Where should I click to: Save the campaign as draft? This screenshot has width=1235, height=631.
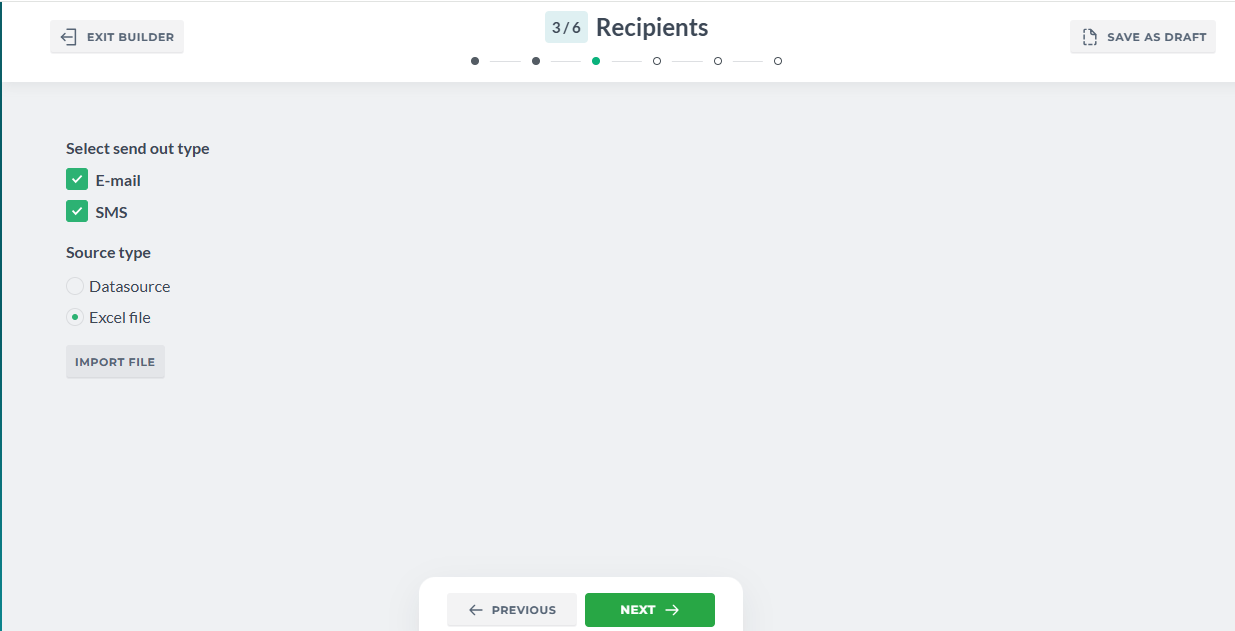pyautogui.click(x=1143, y=37)
